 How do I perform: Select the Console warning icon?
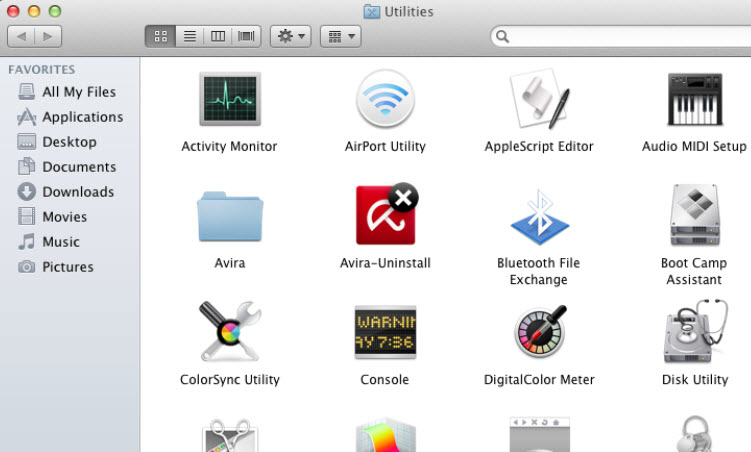coord(385,332)
